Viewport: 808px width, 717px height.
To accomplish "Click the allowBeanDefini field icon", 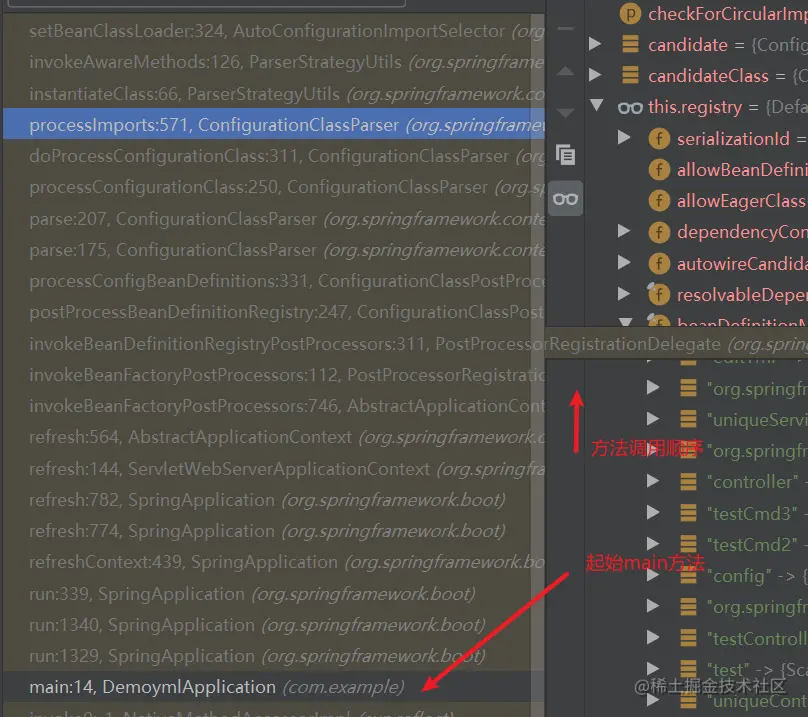I will (x=659, y=170).
